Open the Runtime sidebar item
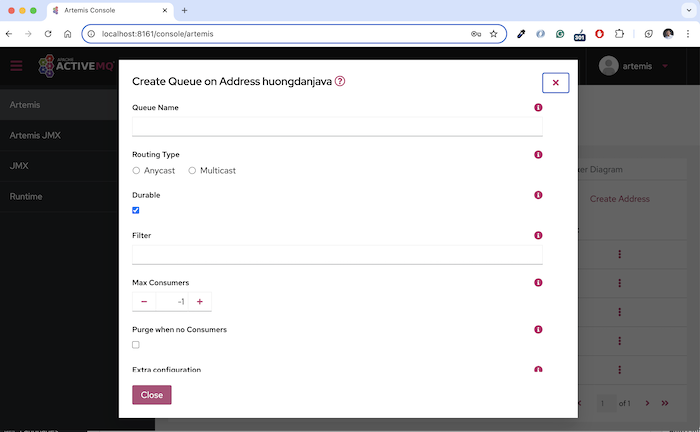This screenshot has height=432, width=700. (x=58, y=196)
